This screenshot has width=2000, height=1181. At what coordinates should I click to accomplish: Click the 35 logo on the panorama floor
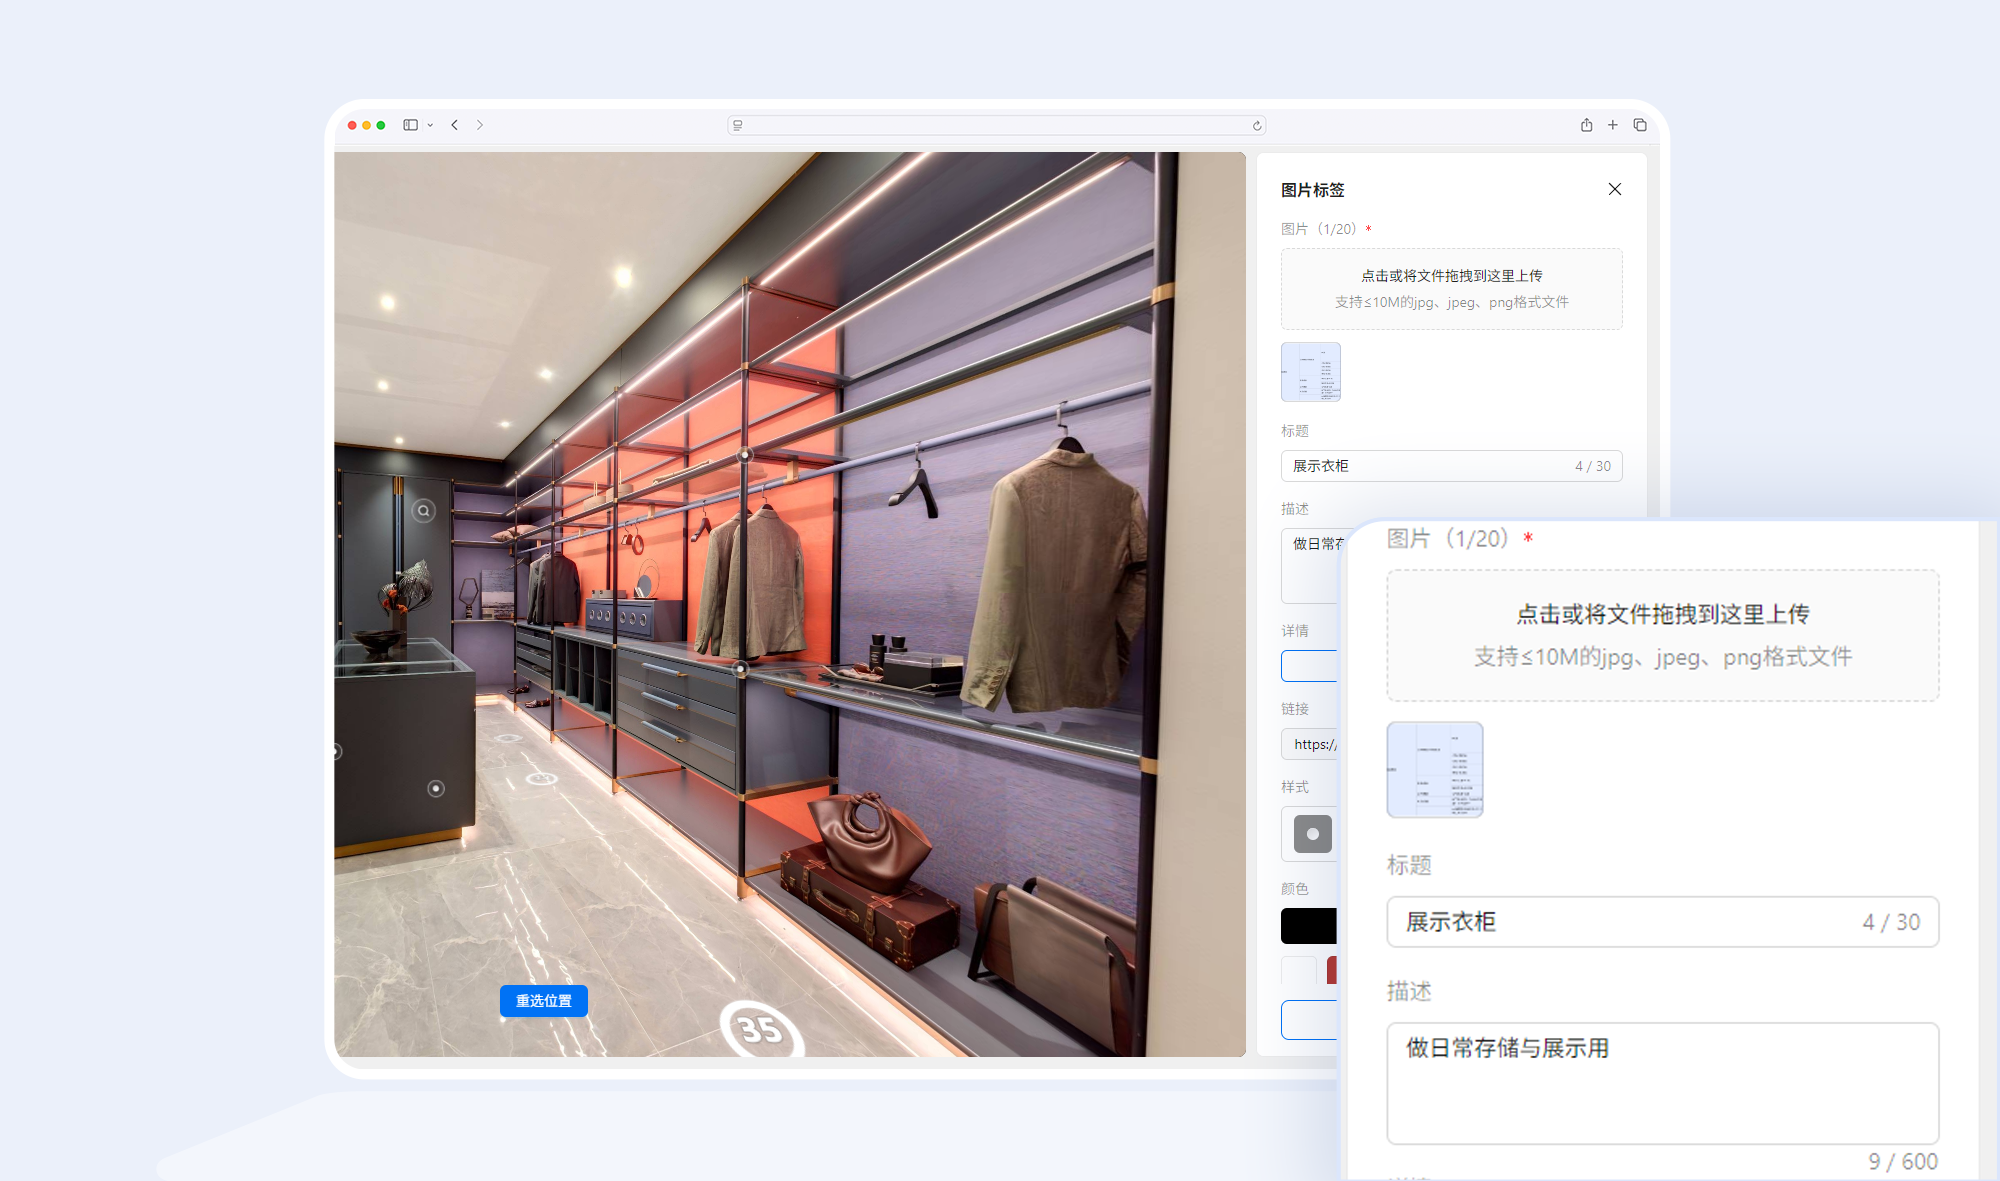[762, 1028]
